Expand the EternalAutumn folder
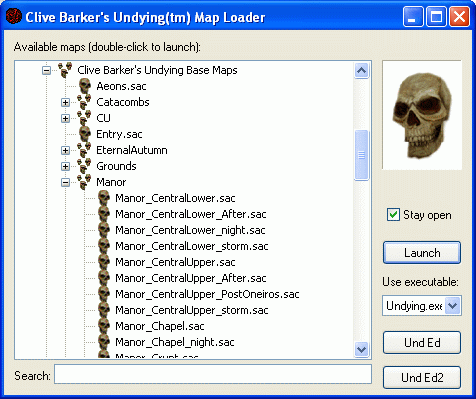The height and width of the screenshot is (399, 476). [x=65, y=150]
